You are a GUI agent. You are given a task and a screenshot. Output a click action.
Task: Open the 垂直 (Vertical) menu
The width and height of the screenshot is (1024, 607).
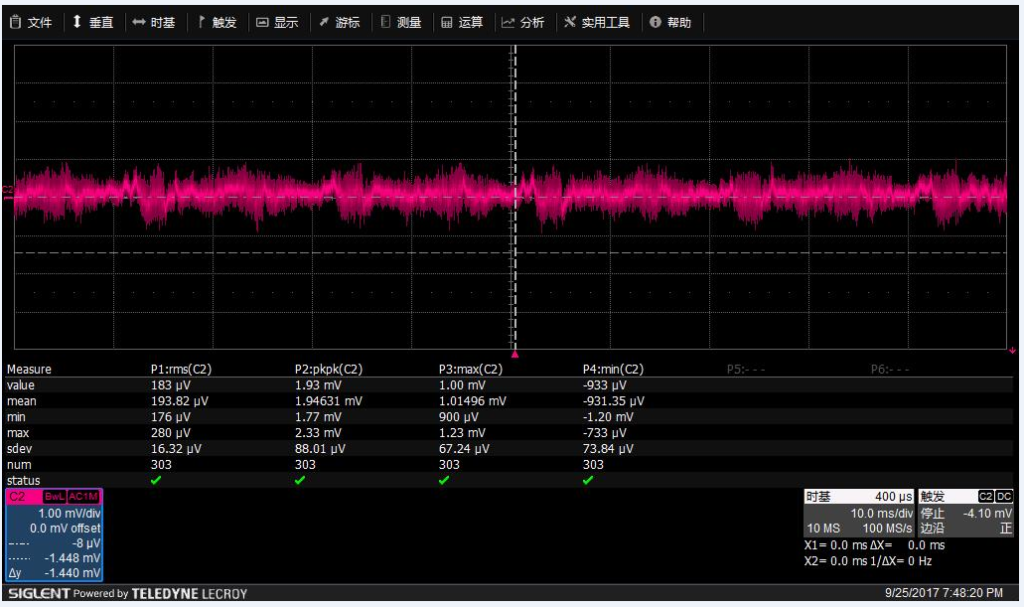tap(93, 22)
